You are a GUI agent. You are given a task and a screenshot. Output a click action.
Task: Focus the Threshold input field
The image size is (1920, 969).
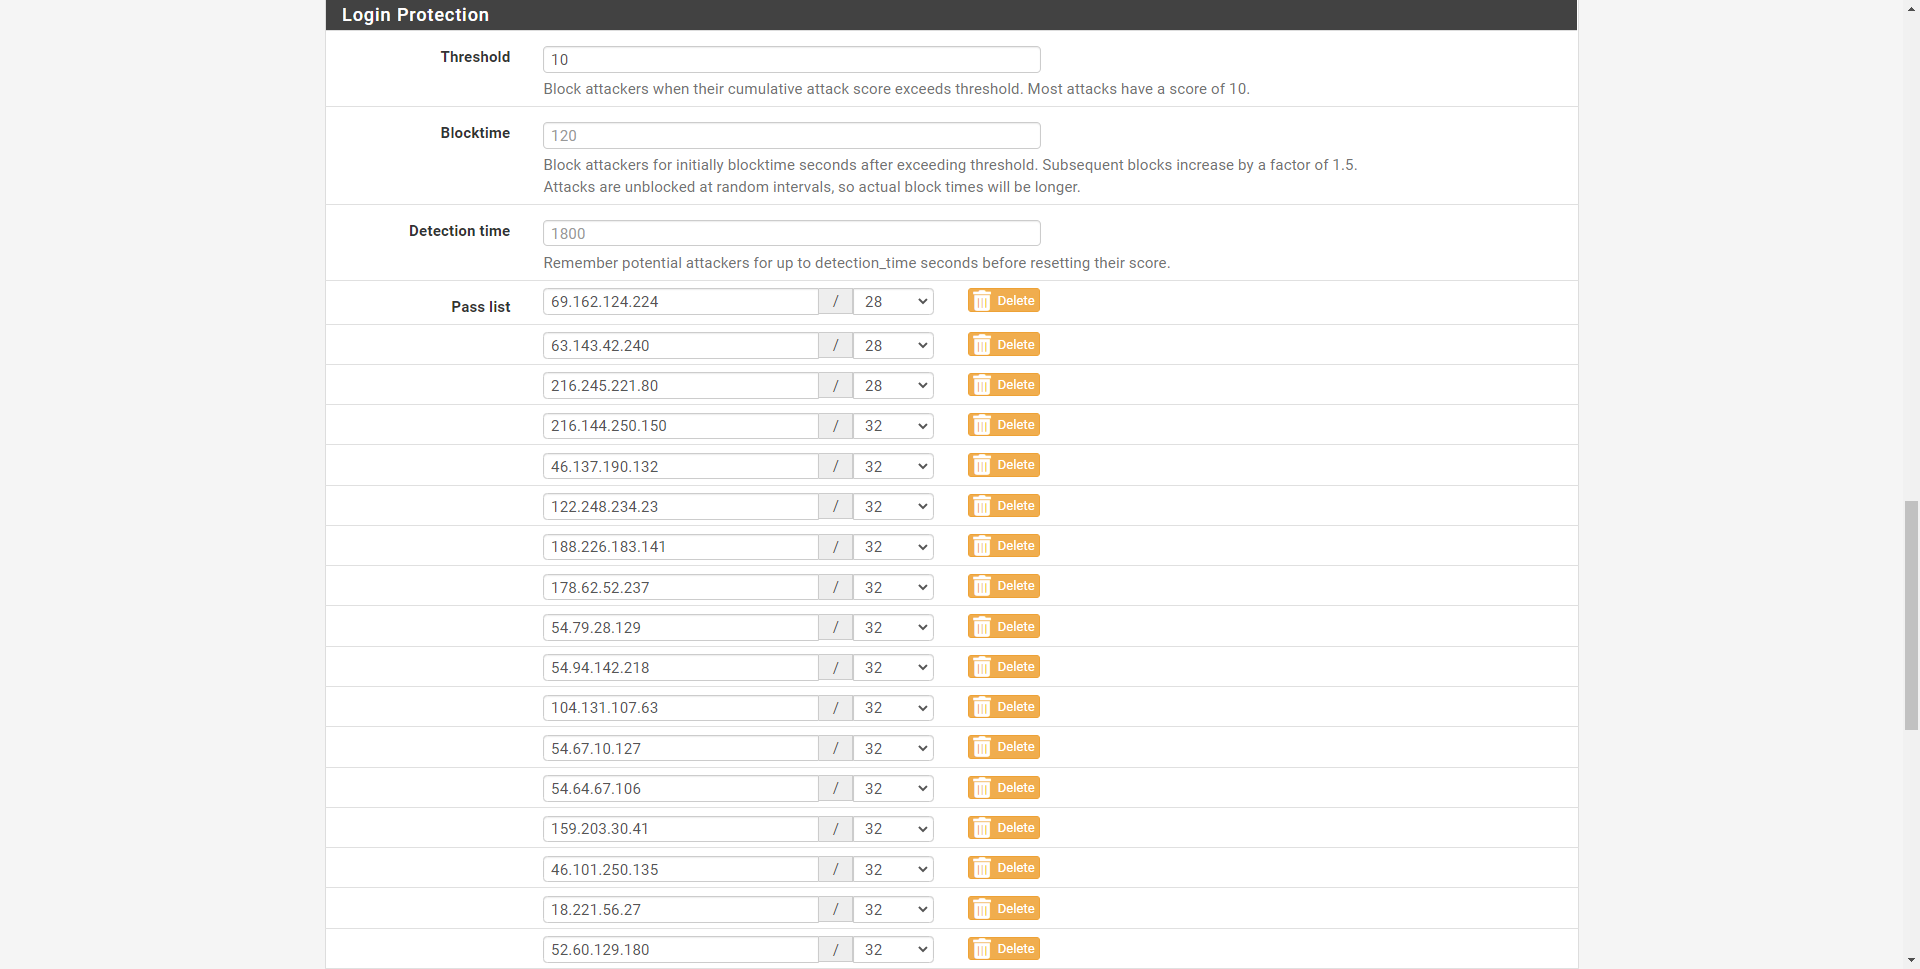pos(792,60)
